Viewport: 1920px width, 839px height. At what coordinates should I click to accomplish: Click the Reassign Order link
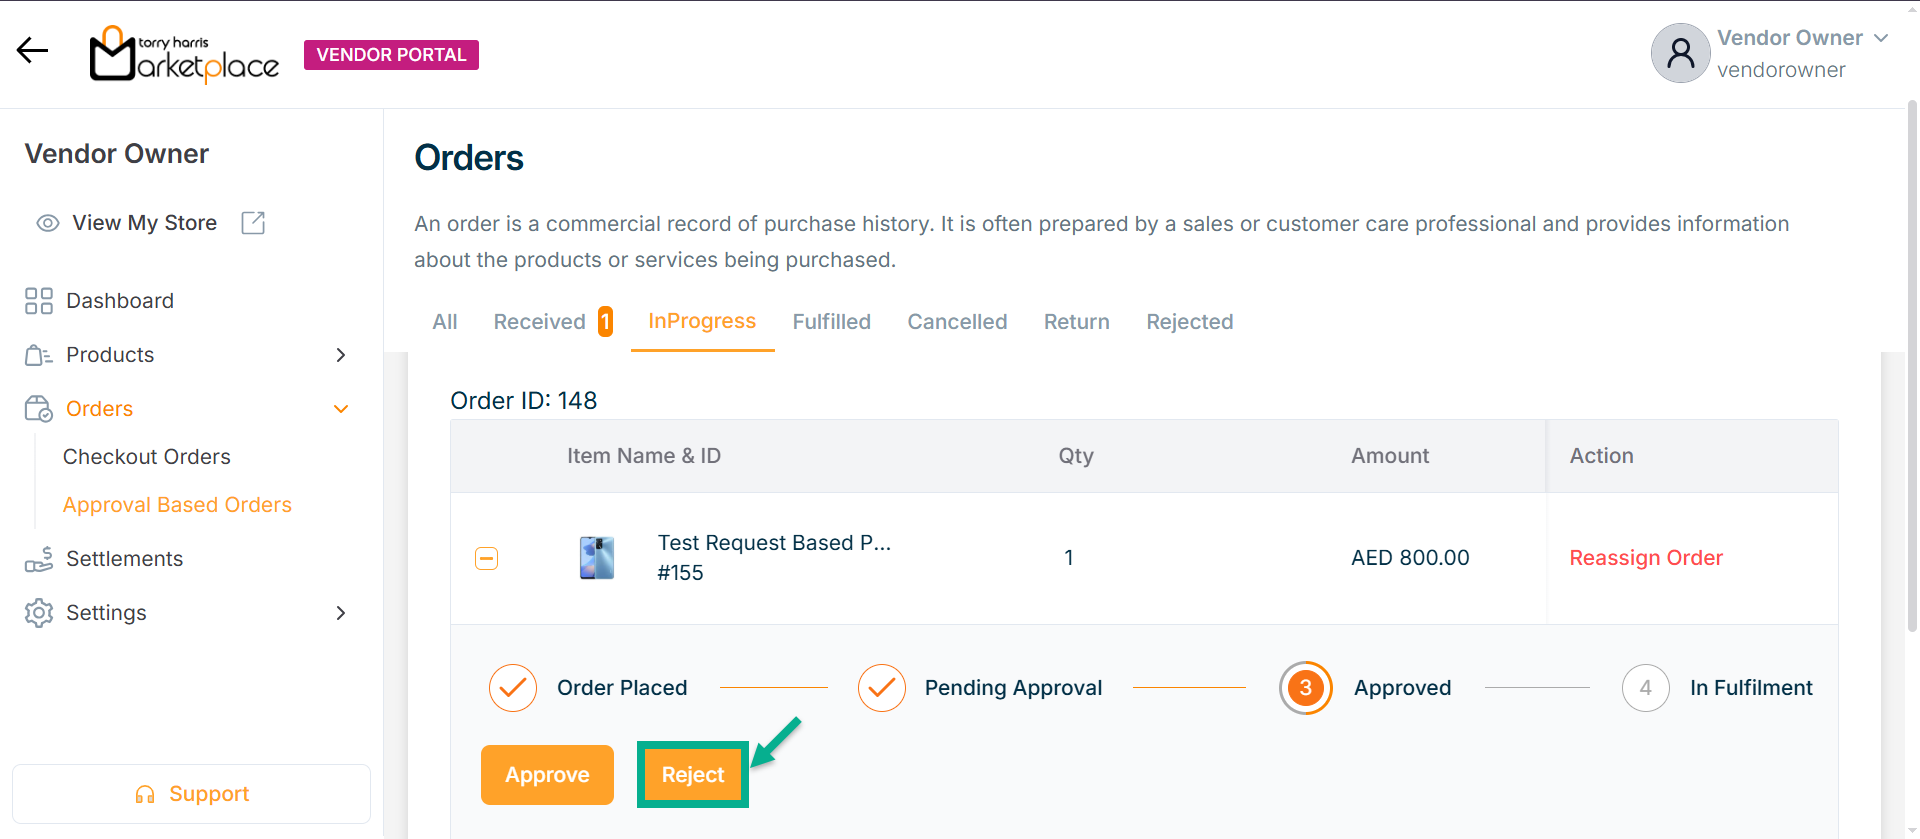pyautogui.click(x=1646, y=558)
